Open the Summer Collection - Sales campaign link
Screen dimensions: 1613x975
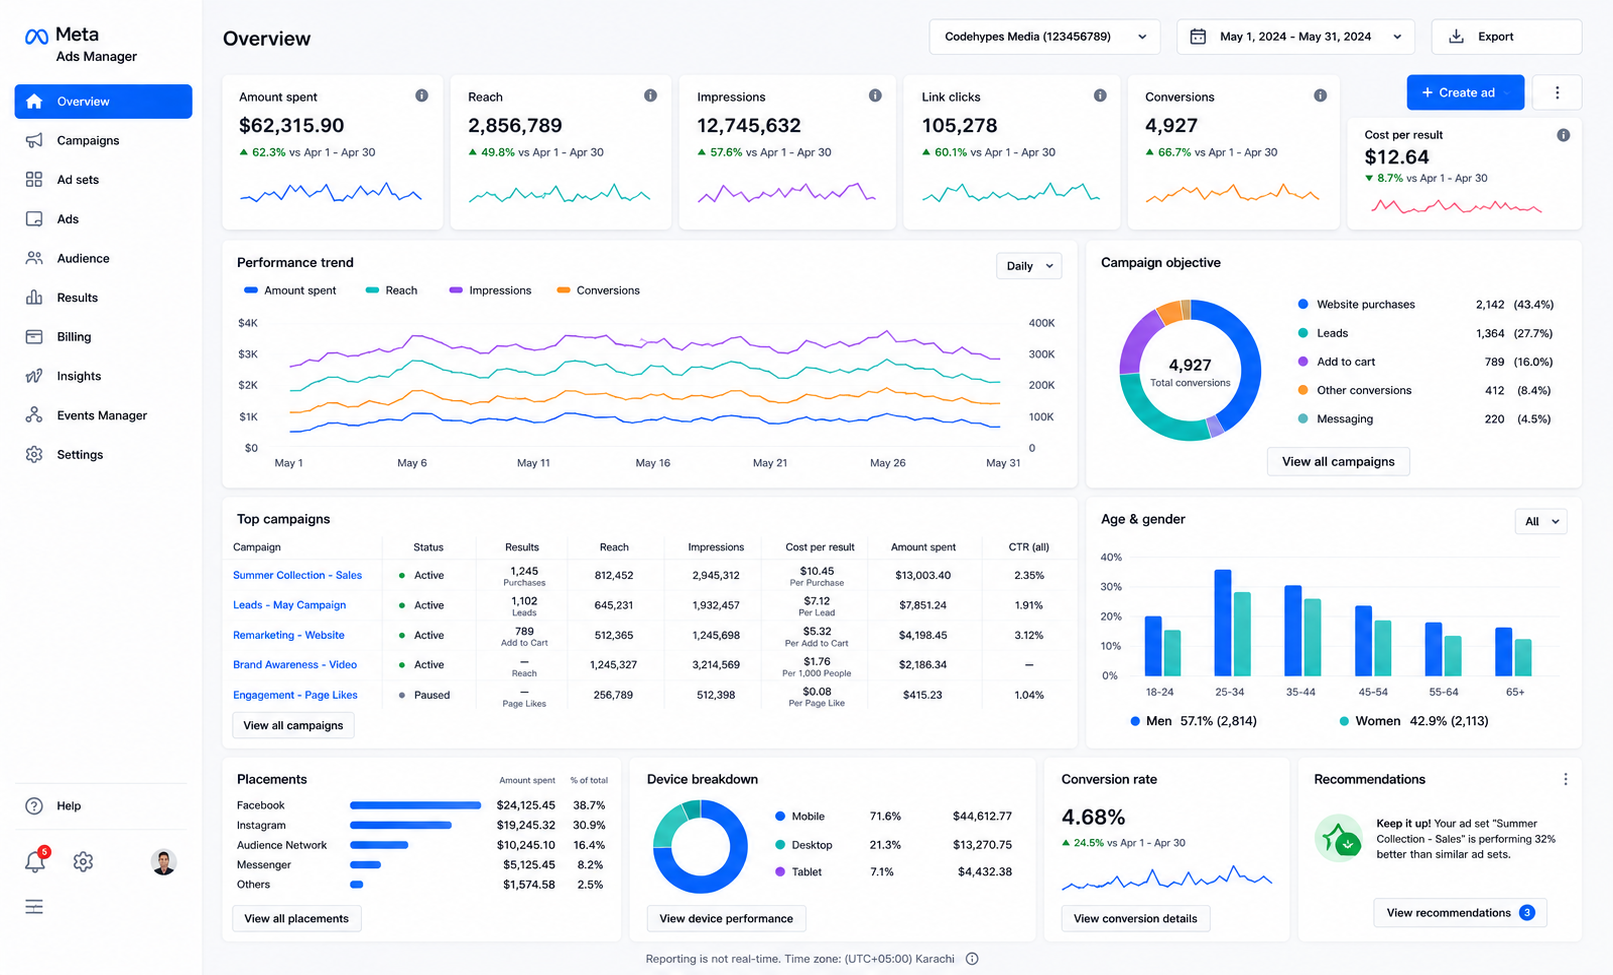(x=297, y=575)
